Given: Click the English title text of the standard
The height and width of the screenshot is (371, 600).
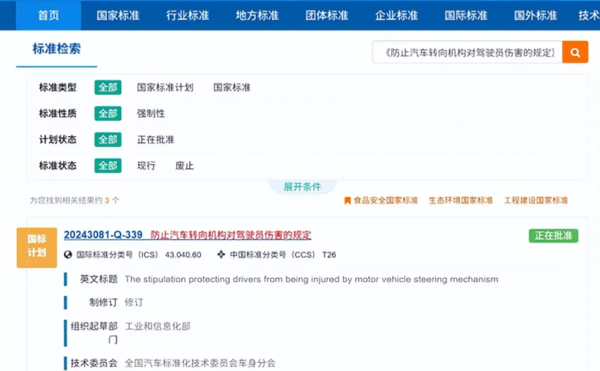Looking at the screenshot, I should (x=311, y=279).
